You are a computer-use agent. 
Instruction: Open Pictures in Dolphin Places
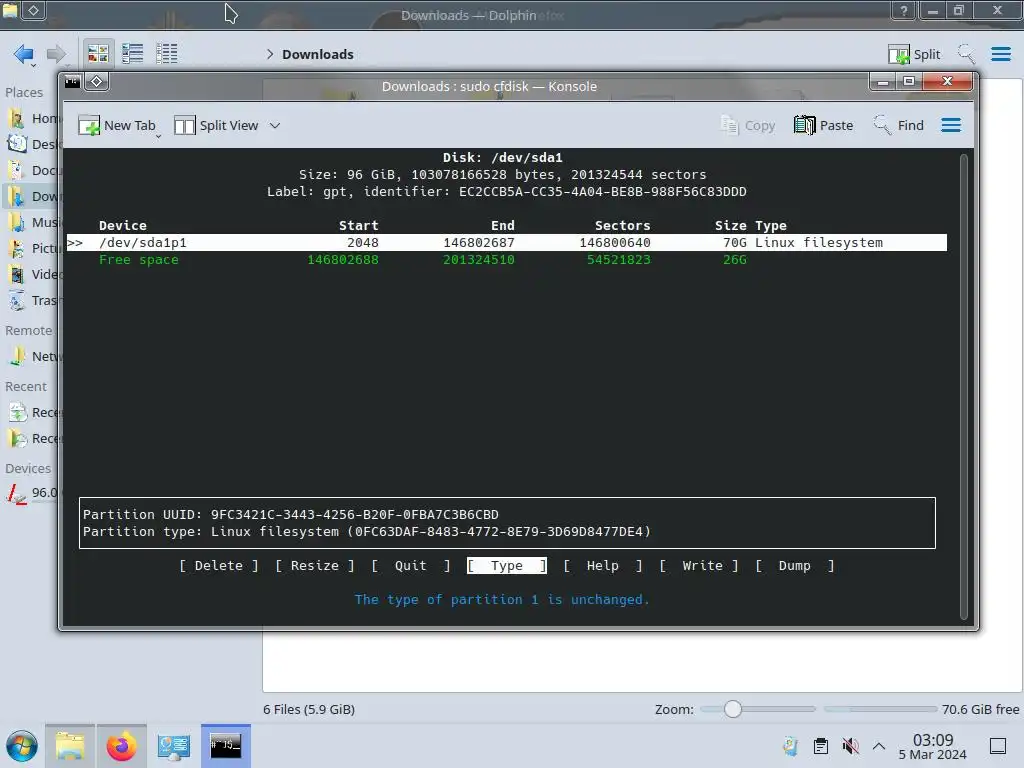pos(34,249)
